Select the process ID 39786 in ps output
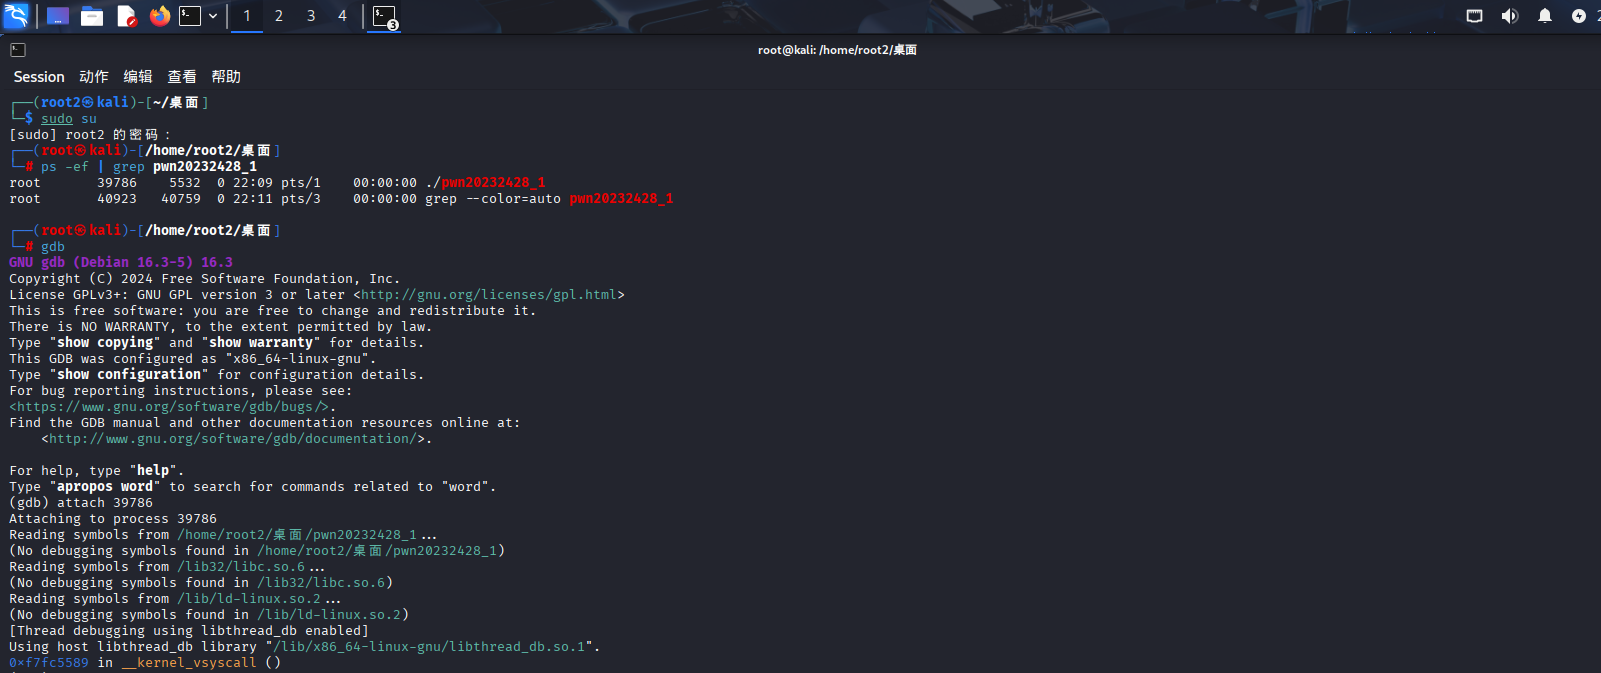1601x673 pixels. click(117, 183)
